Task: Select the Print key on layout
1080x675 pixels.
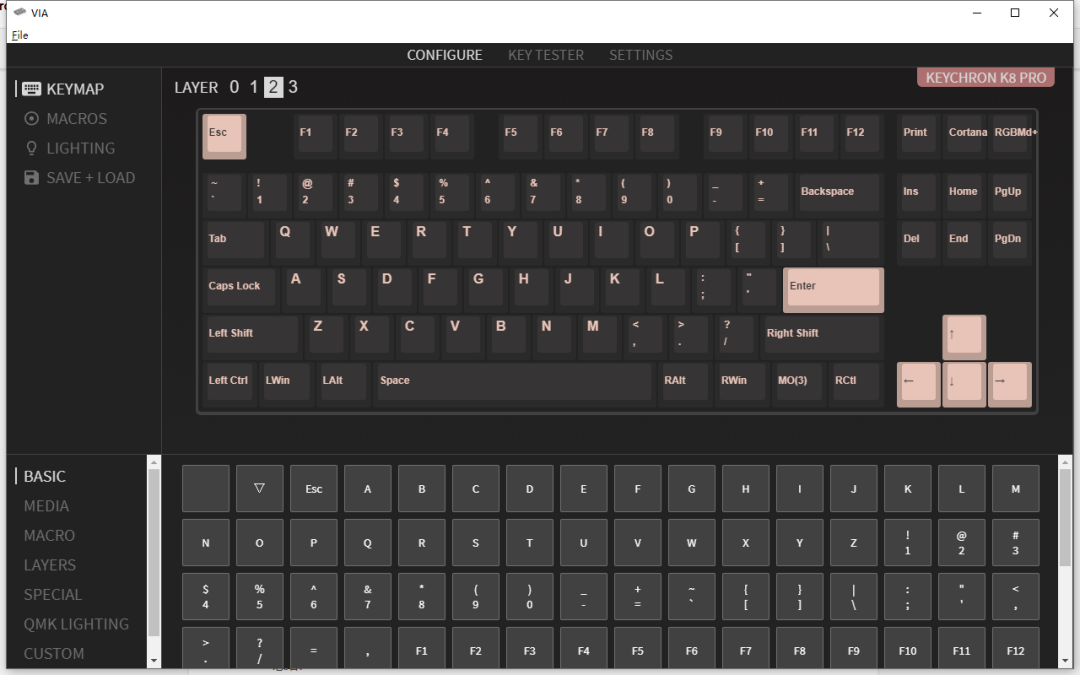Action: point(918,134)
